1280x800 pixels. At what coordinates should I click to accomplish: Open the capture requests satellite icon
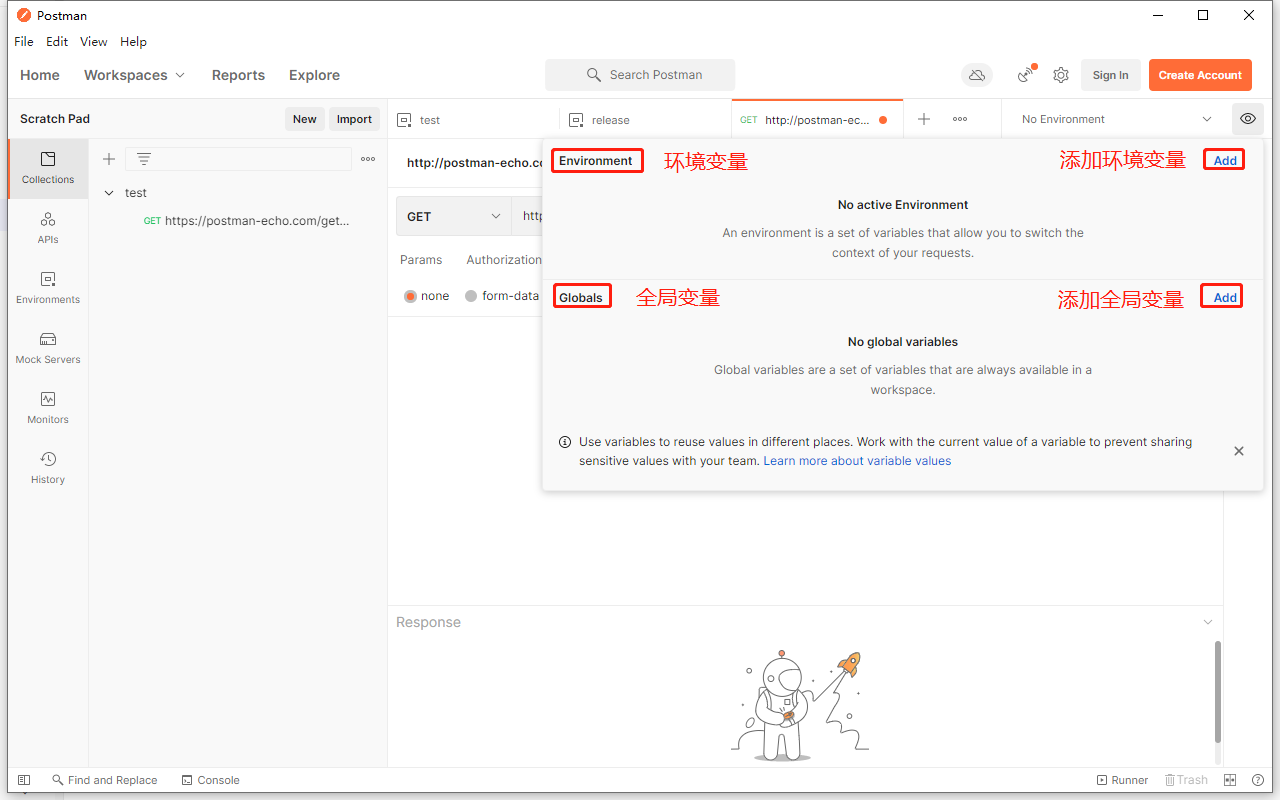[x=1026, y=75]
